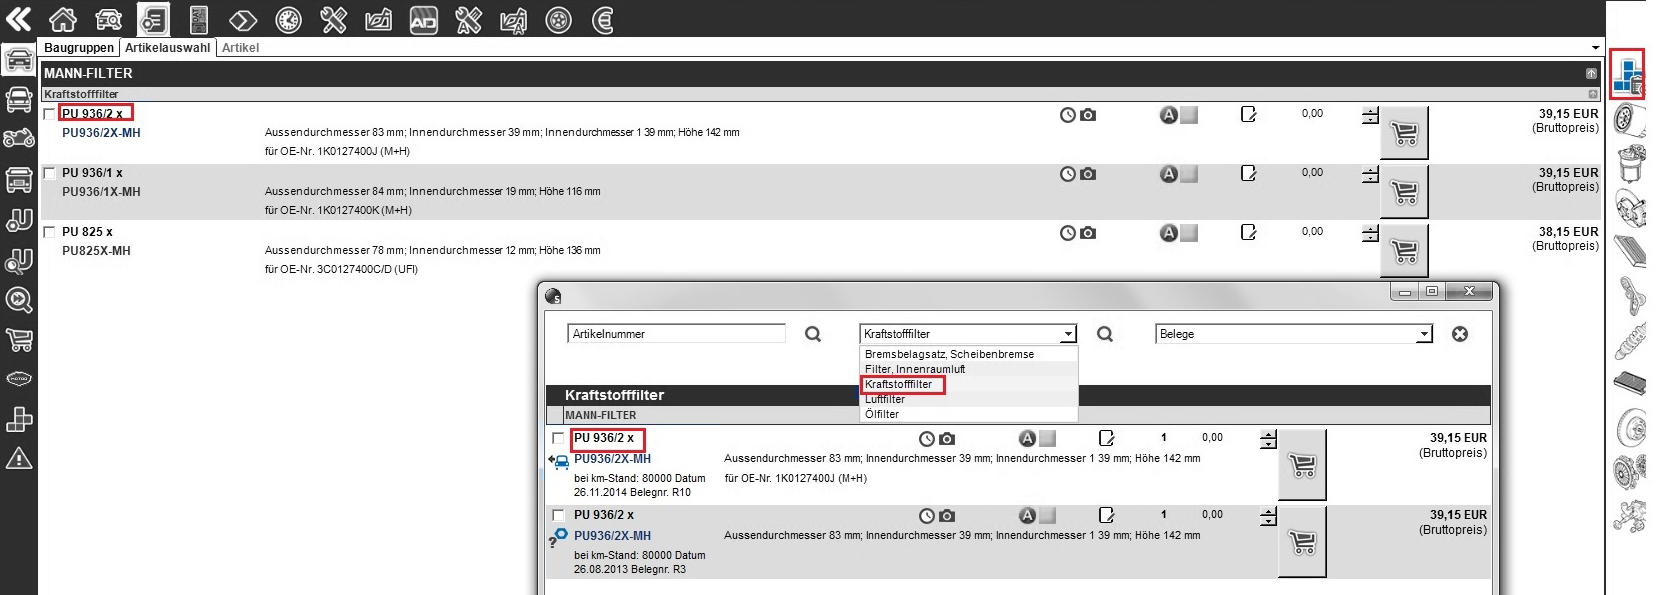The height and width of the screenshot is (595, 1665).
Task: Select the motorcycle icon in left sidebar
Action: tap(19, 138)
